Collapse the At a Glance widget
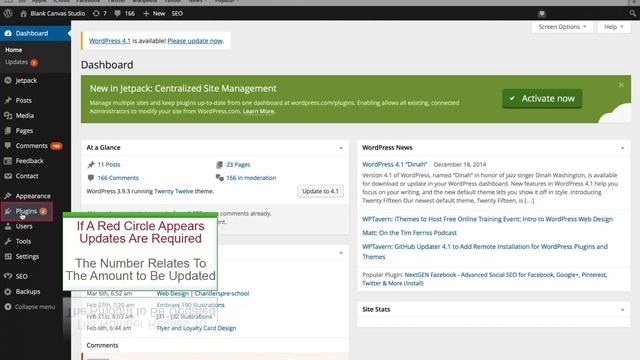This screenshot has height=360, width=640. pos(341,148)
